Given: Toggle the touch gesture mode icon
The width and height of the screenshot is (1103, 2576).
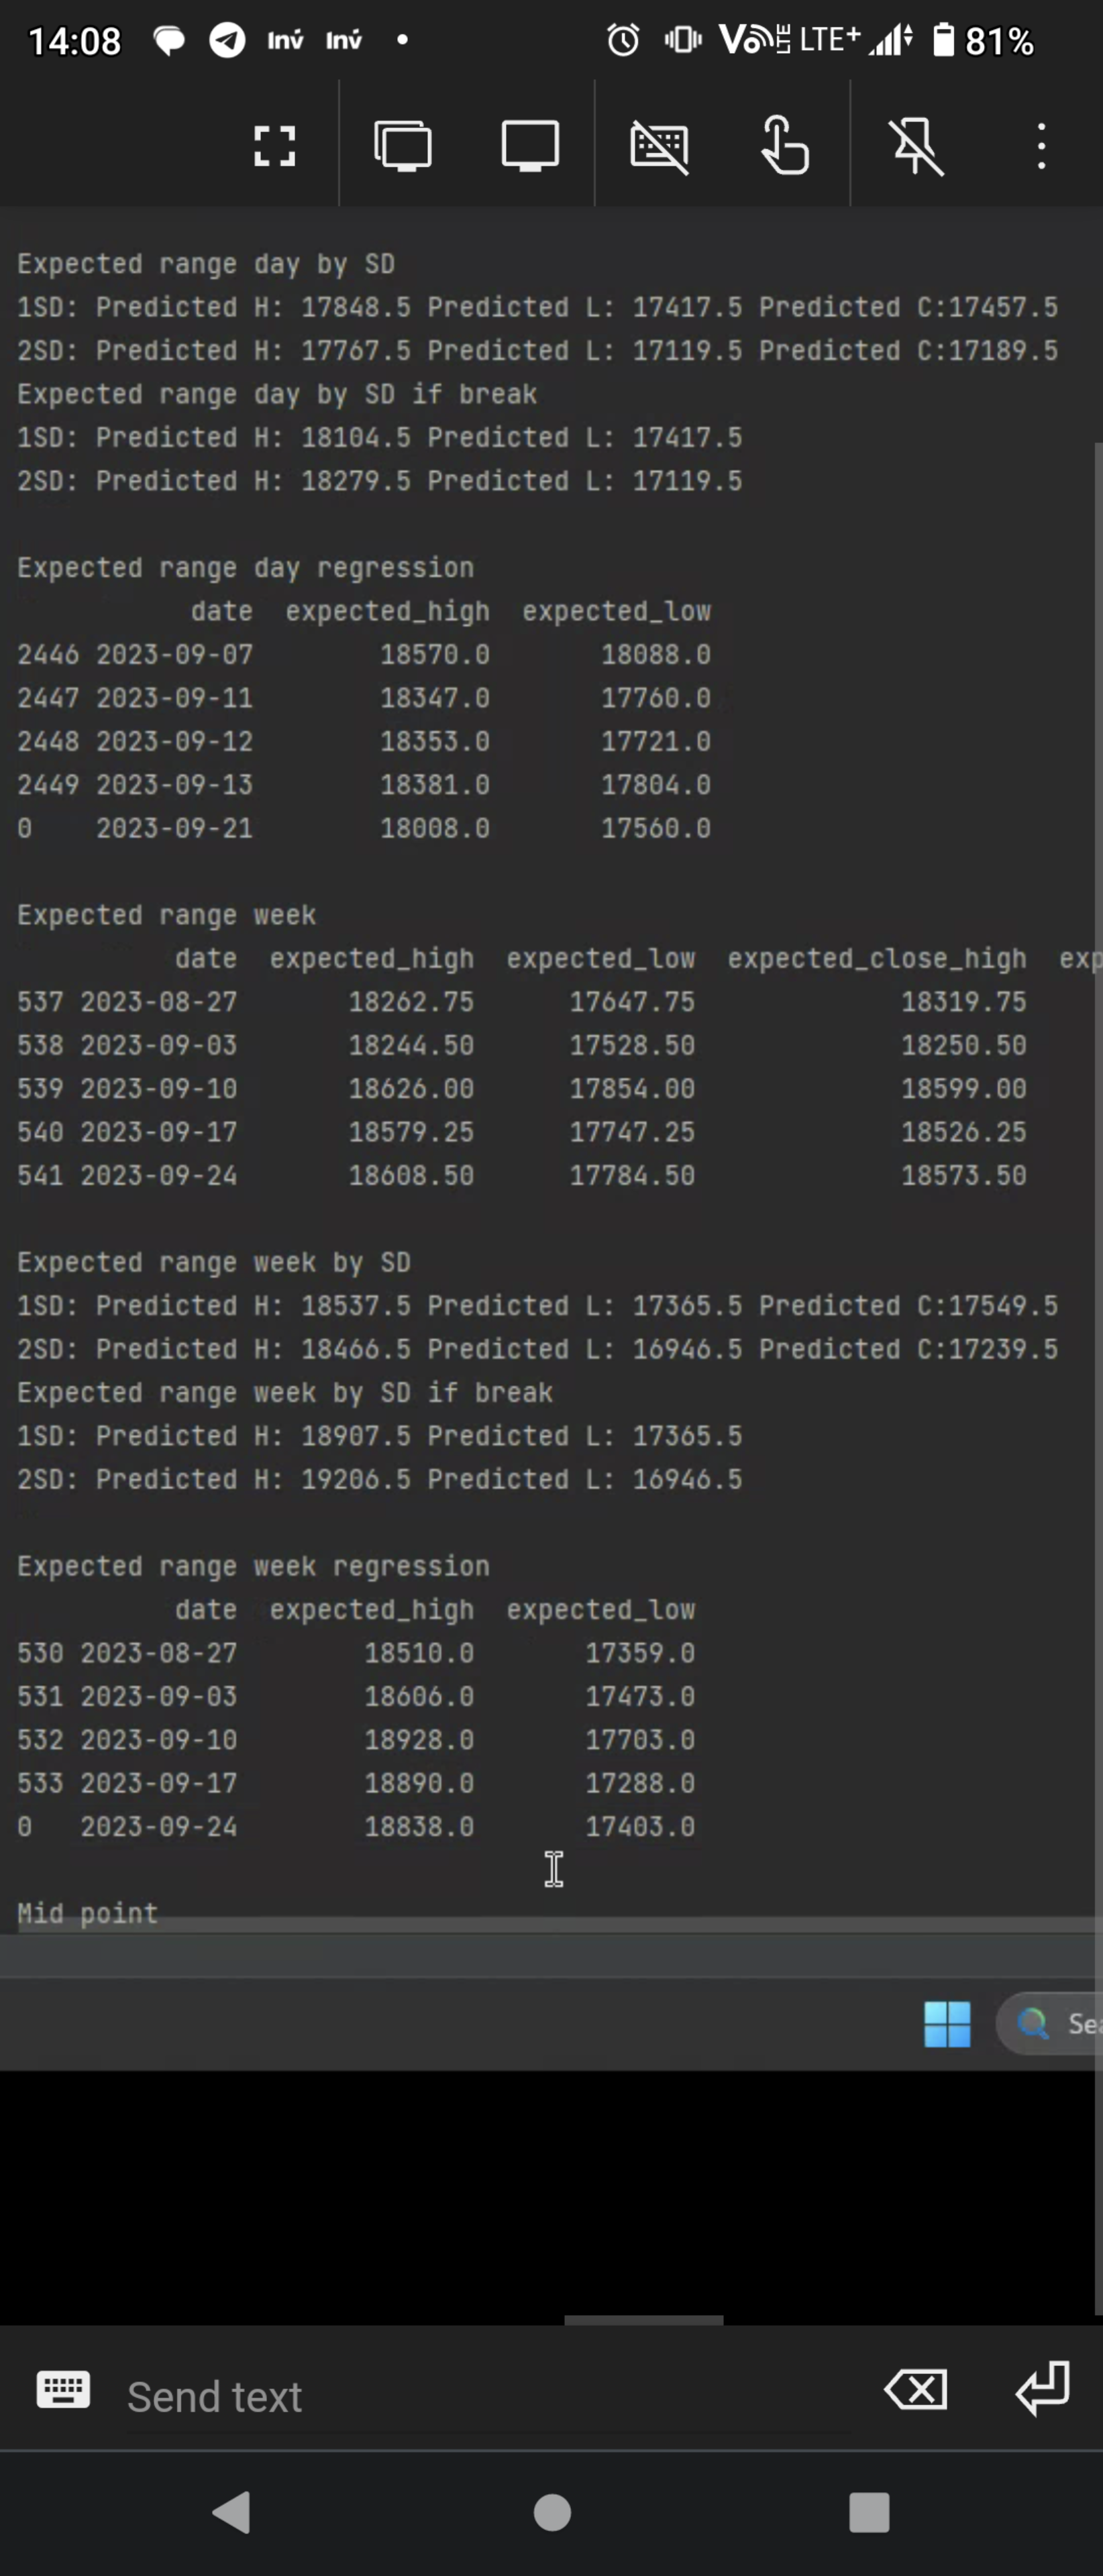Looking at the screenshot, I should point(785,146).
